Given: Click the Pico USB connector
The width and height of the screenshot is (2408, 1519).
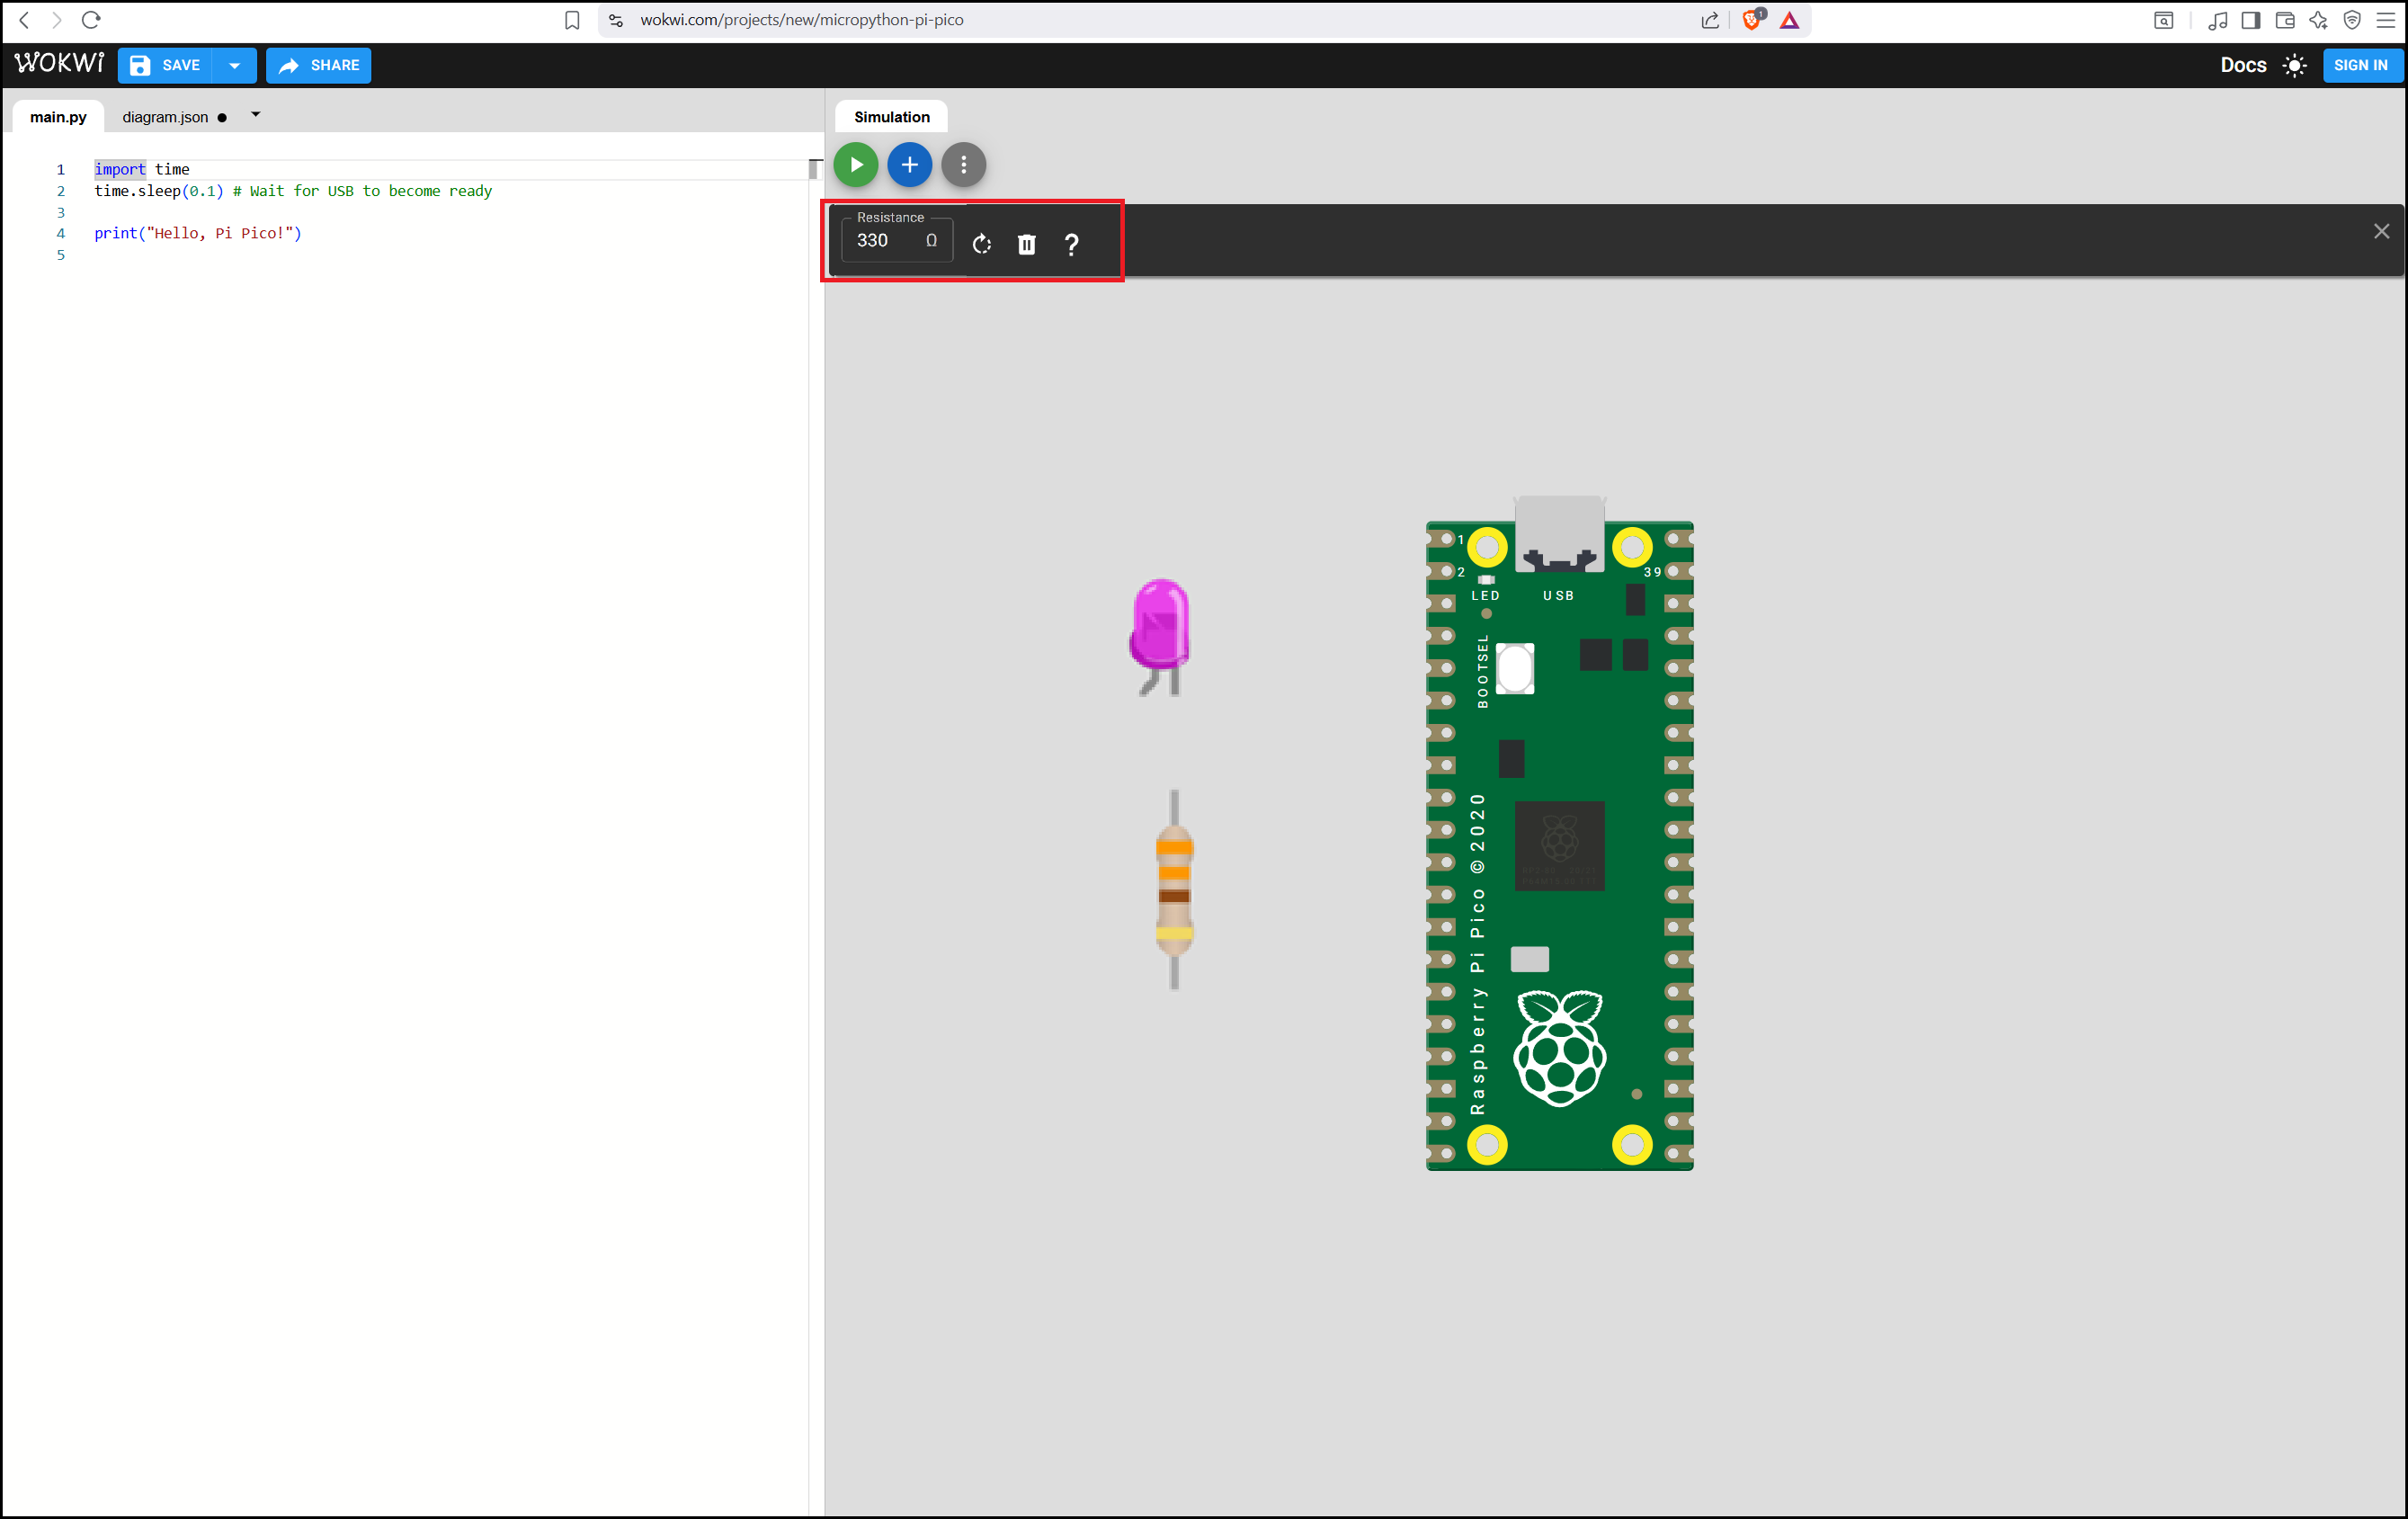Looking at the screenshot, I should pyautogui.click(x=1559, y=533).
